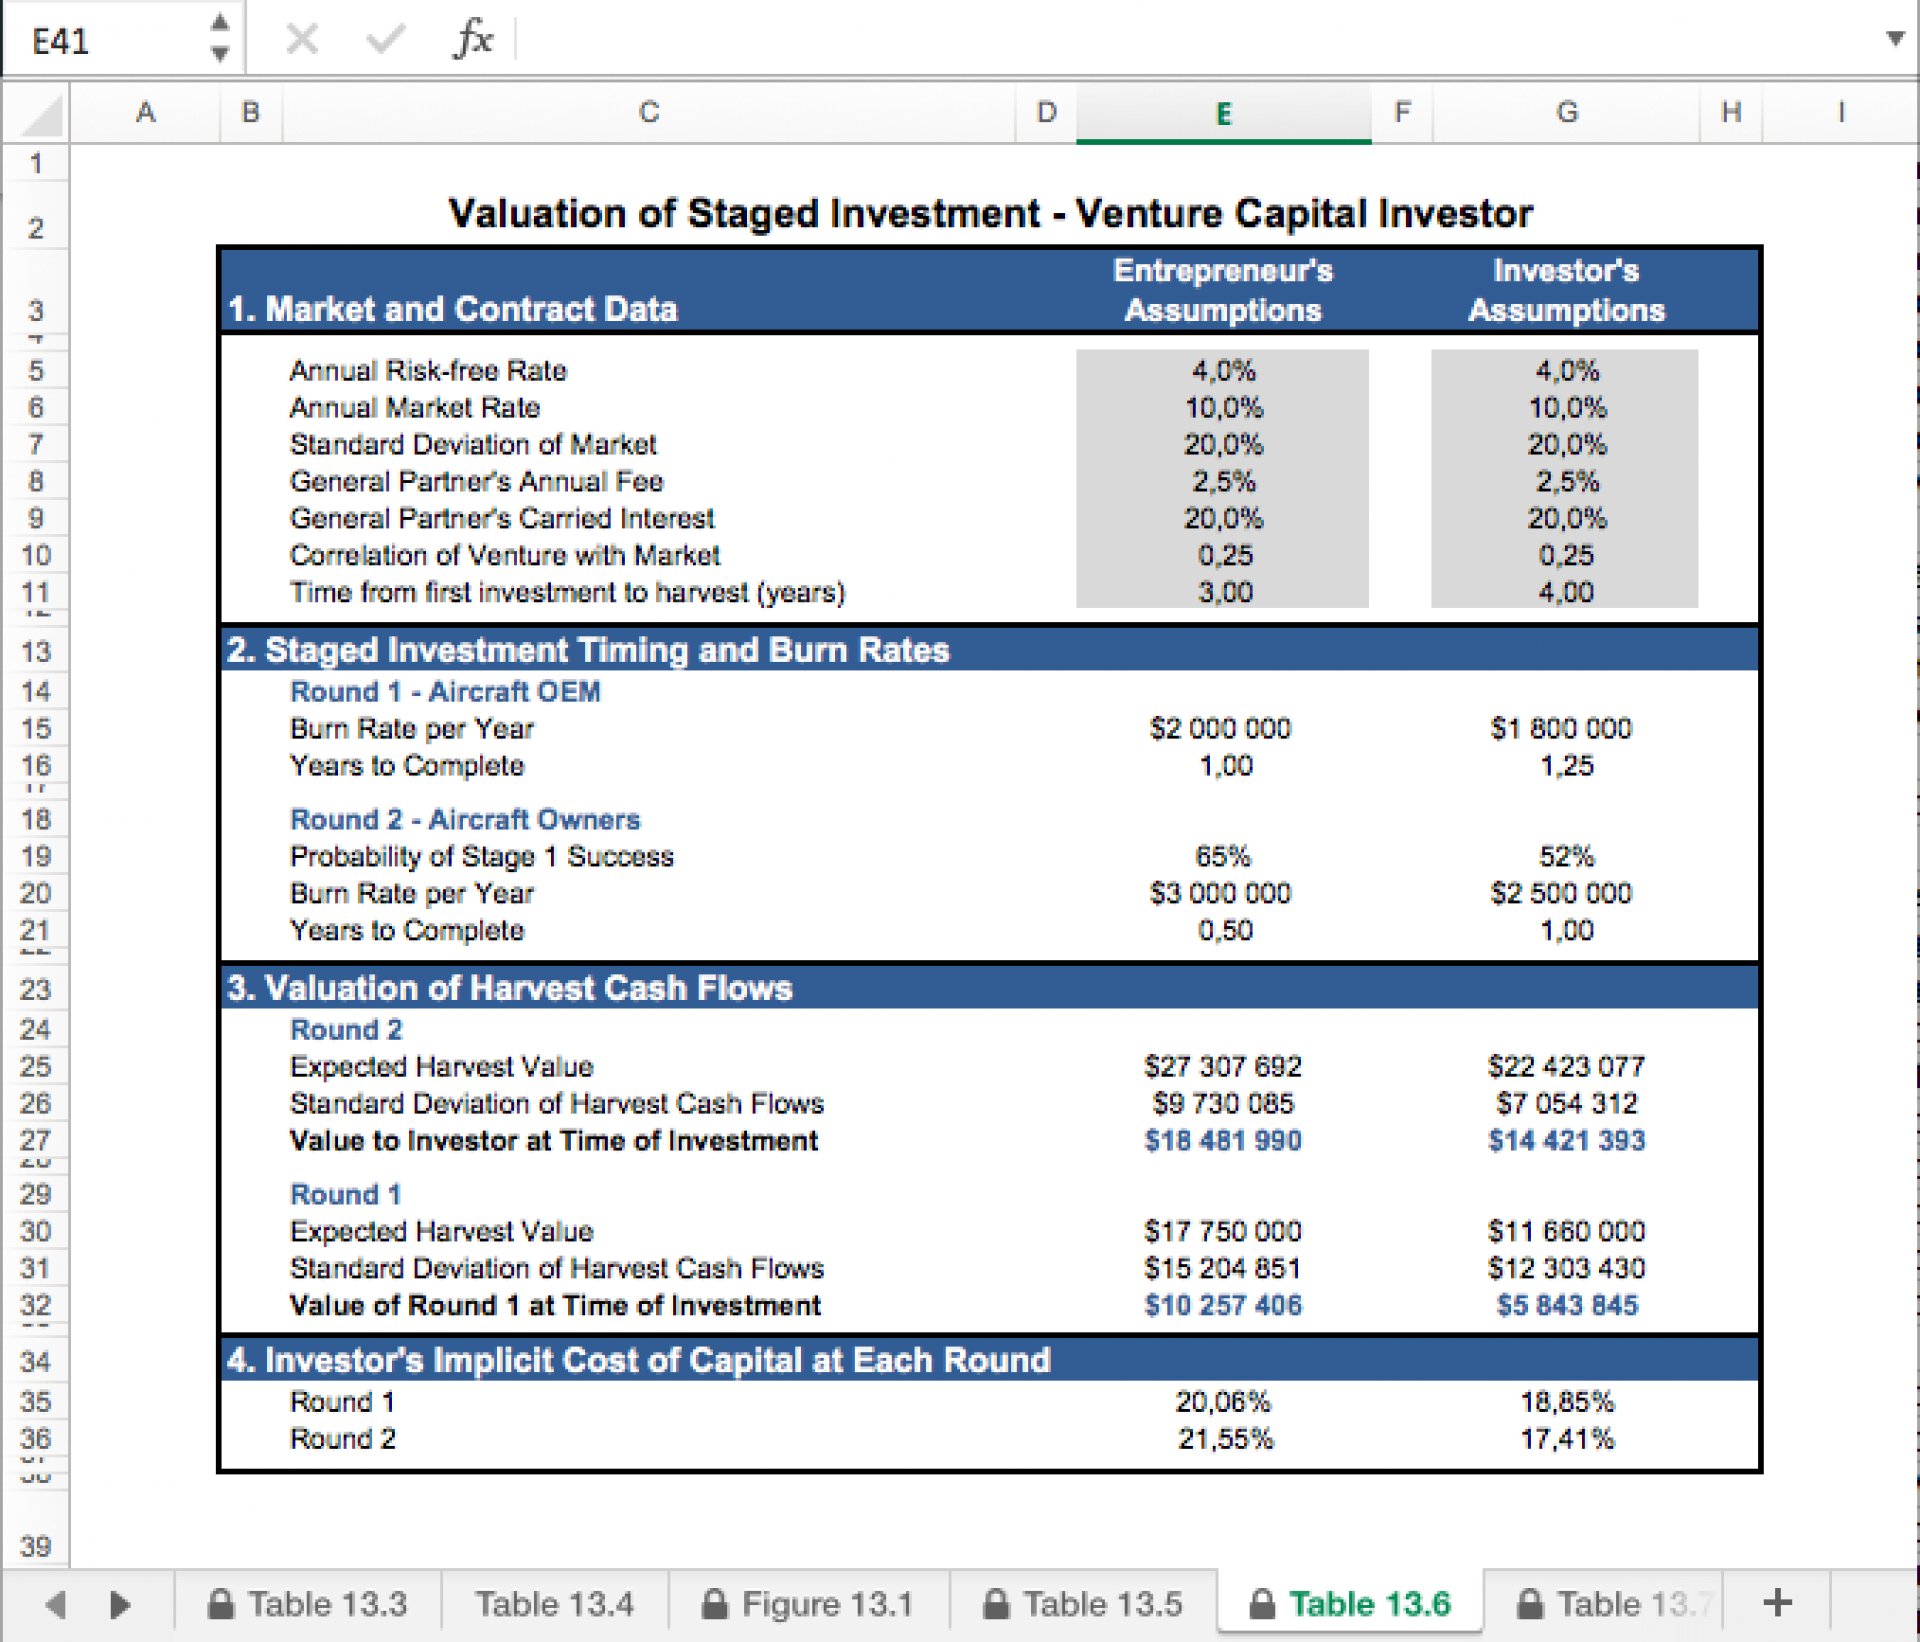Select row 2 header
The image size is (1920, 1642).
pos(36,216)
